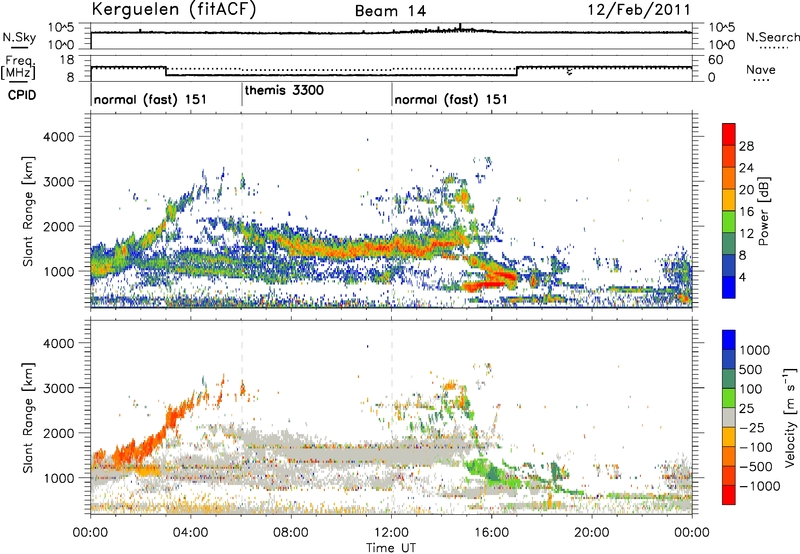Screen dimensions: 800x554
Task: Click the 'Power [dB]' colorbar label
Action: coord(763,211)
